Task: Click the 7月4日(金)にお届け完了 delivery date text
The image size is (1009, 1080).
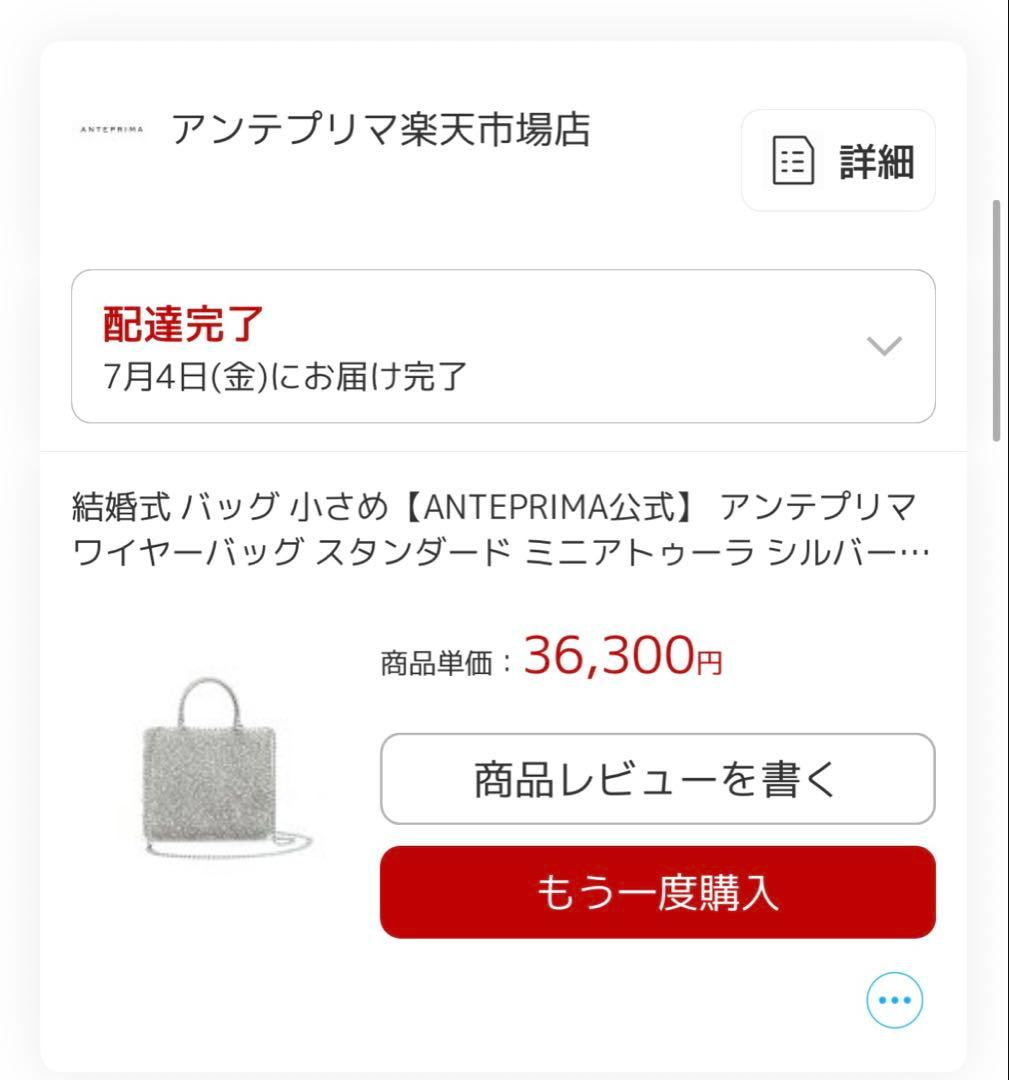Action: pyautogui.click(x=286, y=375)
